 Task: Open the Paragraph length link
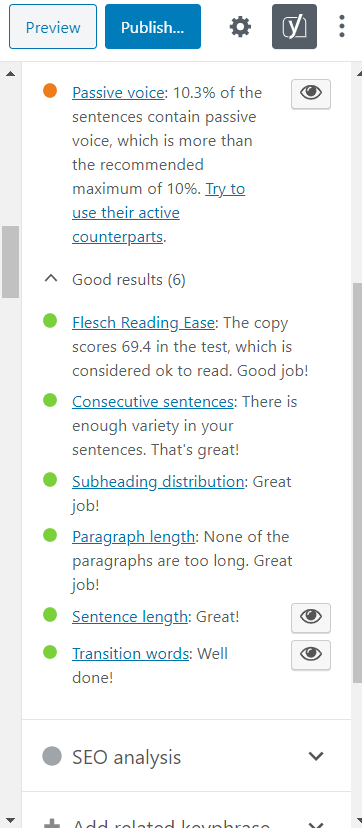(134, 537)
